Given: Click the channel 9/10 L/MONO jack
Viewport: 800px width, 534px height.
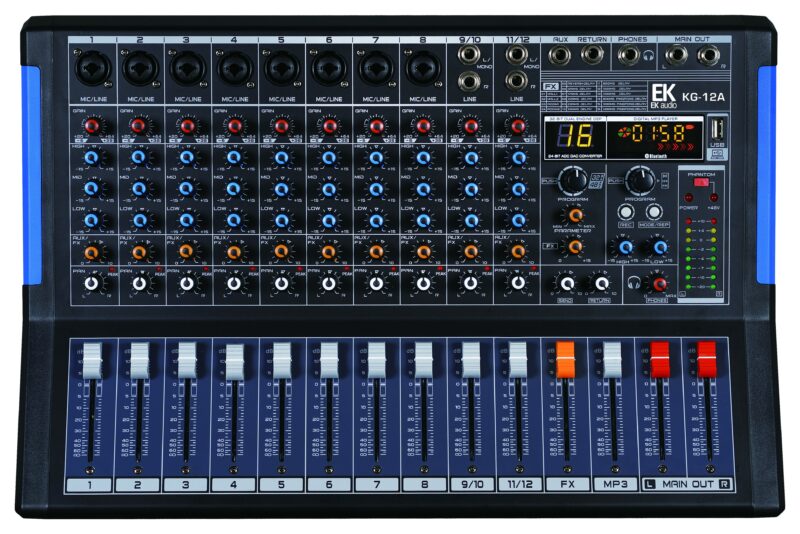Looking at the screenshot, I should click(468, 55).
